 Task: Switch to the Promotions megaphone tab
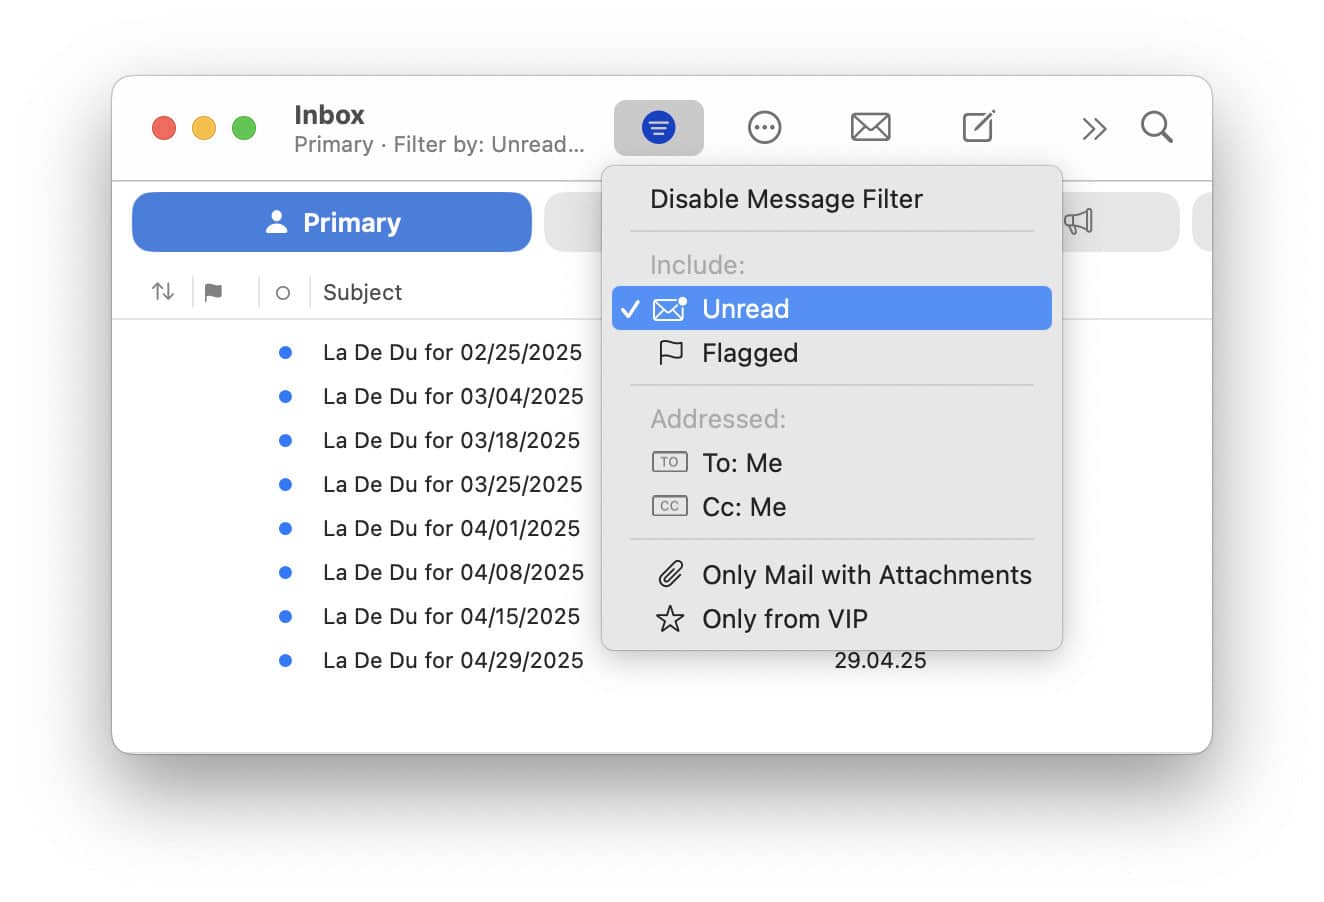pyautogui.click(x=1078, y=222)
